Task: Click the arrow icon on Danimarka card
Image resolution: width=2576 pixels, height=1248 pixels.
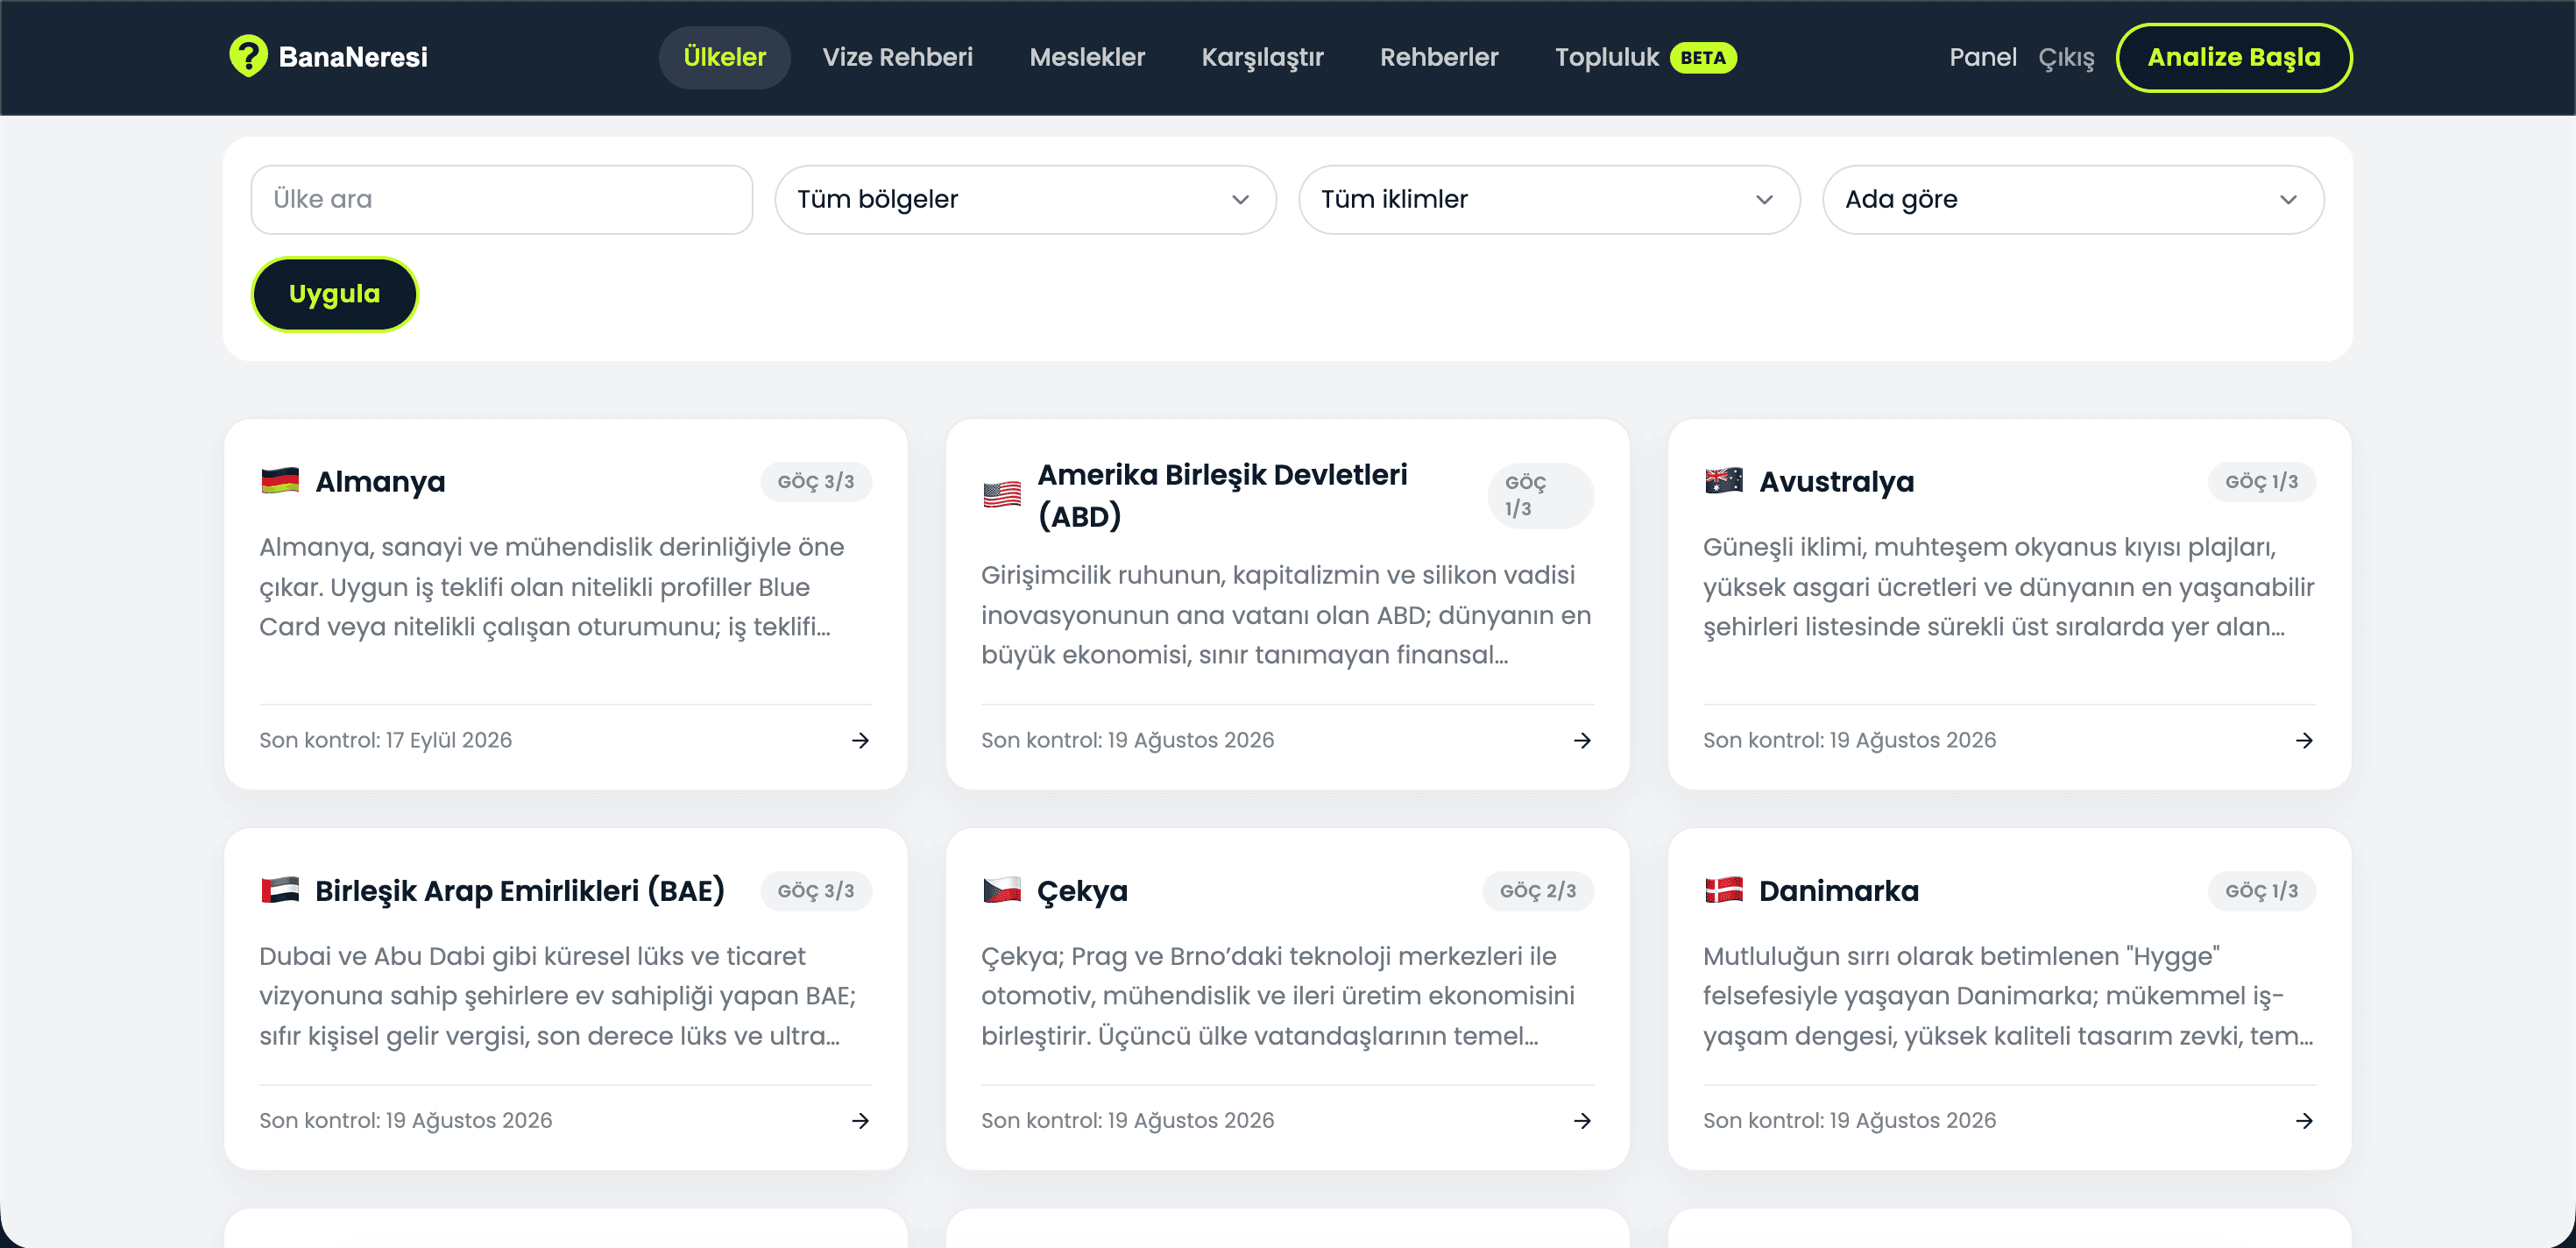Action: tap(2304, 1120)
